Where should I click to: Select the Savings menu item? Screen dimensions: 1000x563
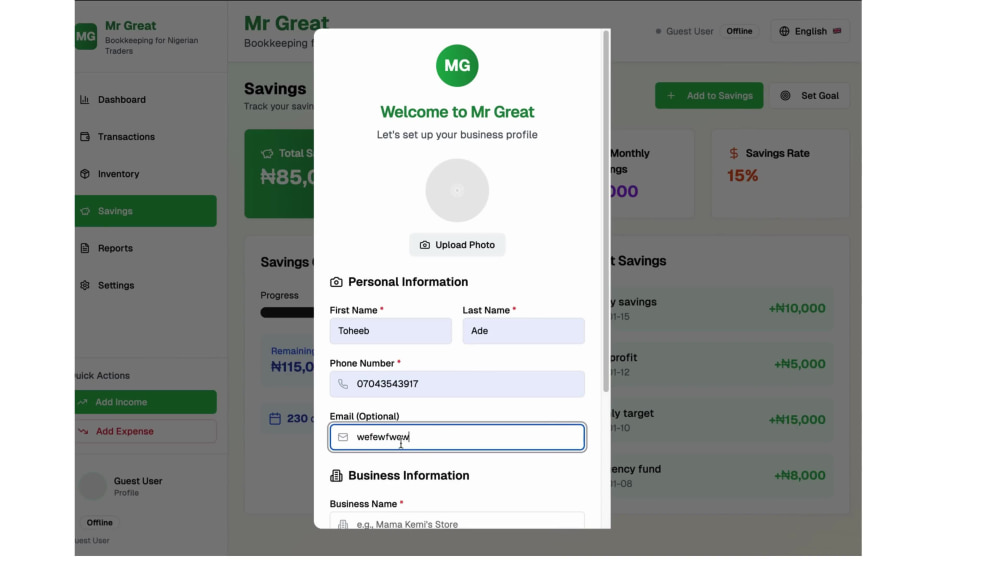146,211
